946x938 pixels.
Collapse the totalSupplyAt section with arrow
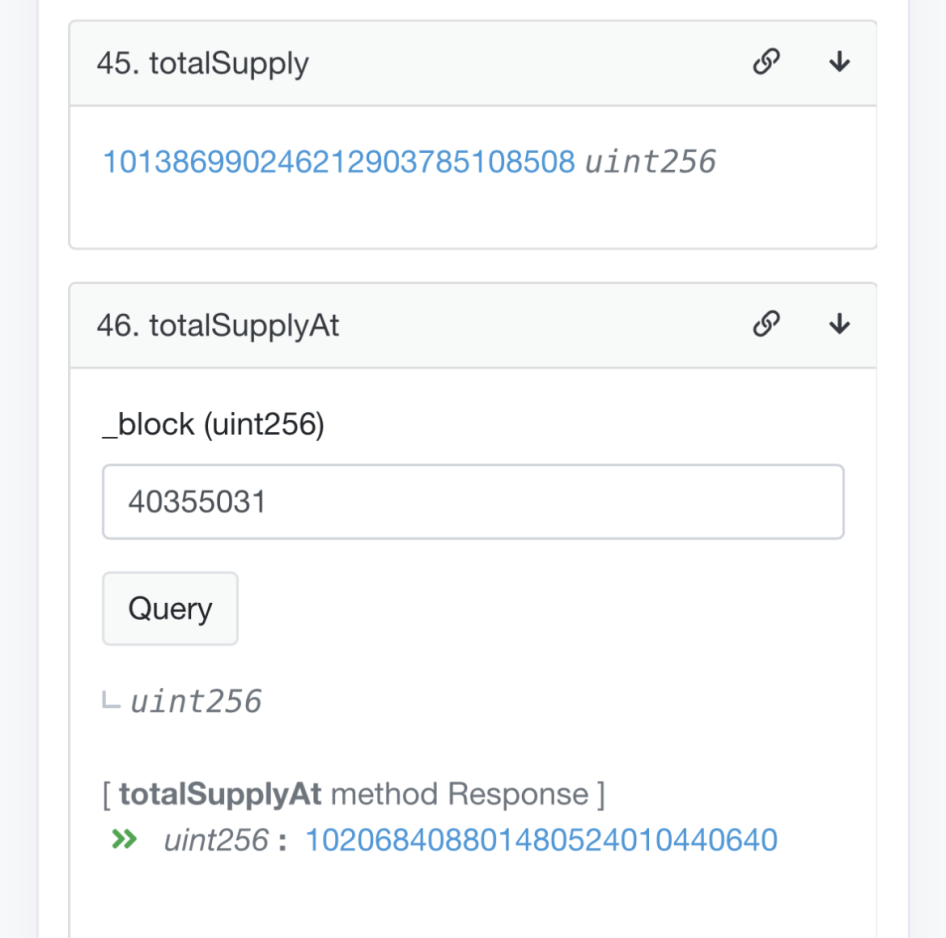point(839,325)
